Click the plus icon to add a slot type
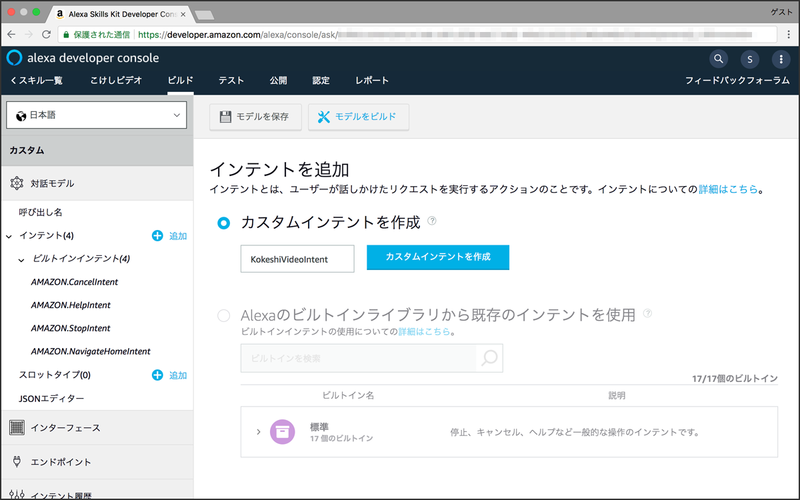The image size is (800, 500). [x=157, y=375]
